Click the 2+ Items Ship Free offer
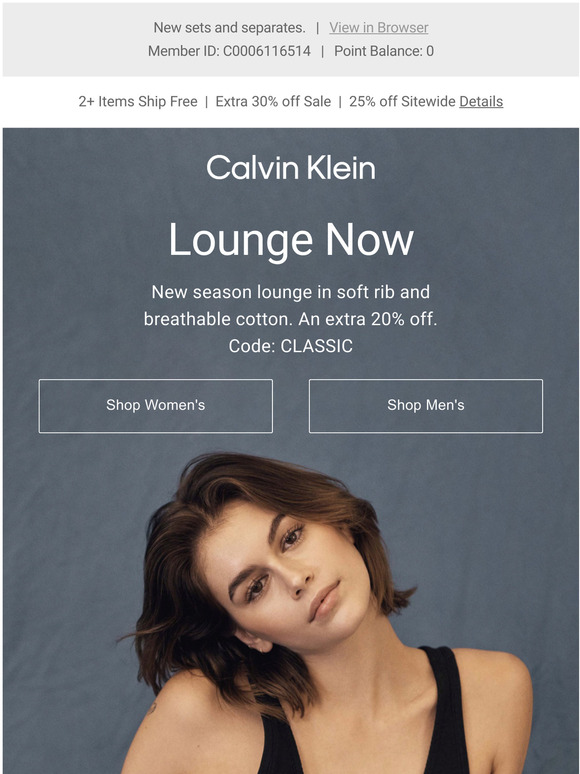 click(x=138, y=101)
